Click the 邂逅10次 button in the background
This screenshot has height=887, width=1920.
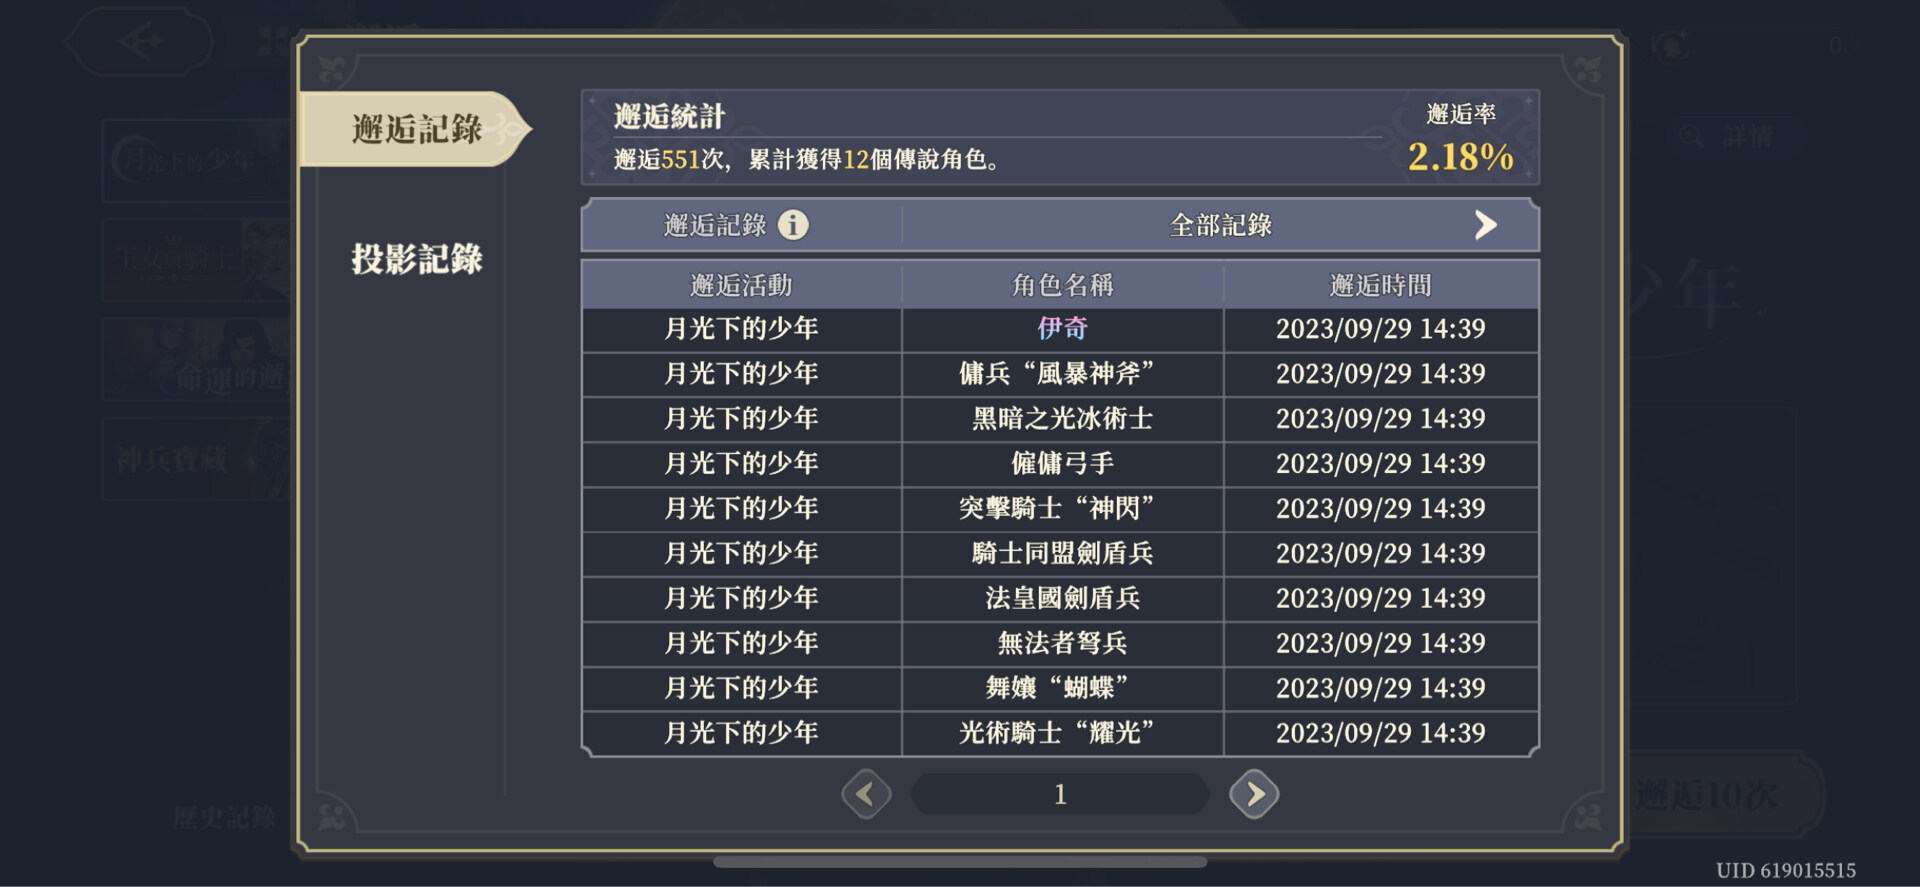(x=1720, y=795)
